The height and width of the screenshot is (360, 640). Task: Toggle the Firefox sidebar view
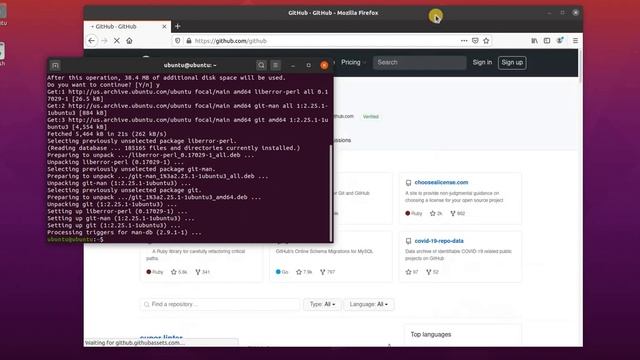(x=547, y=41)
